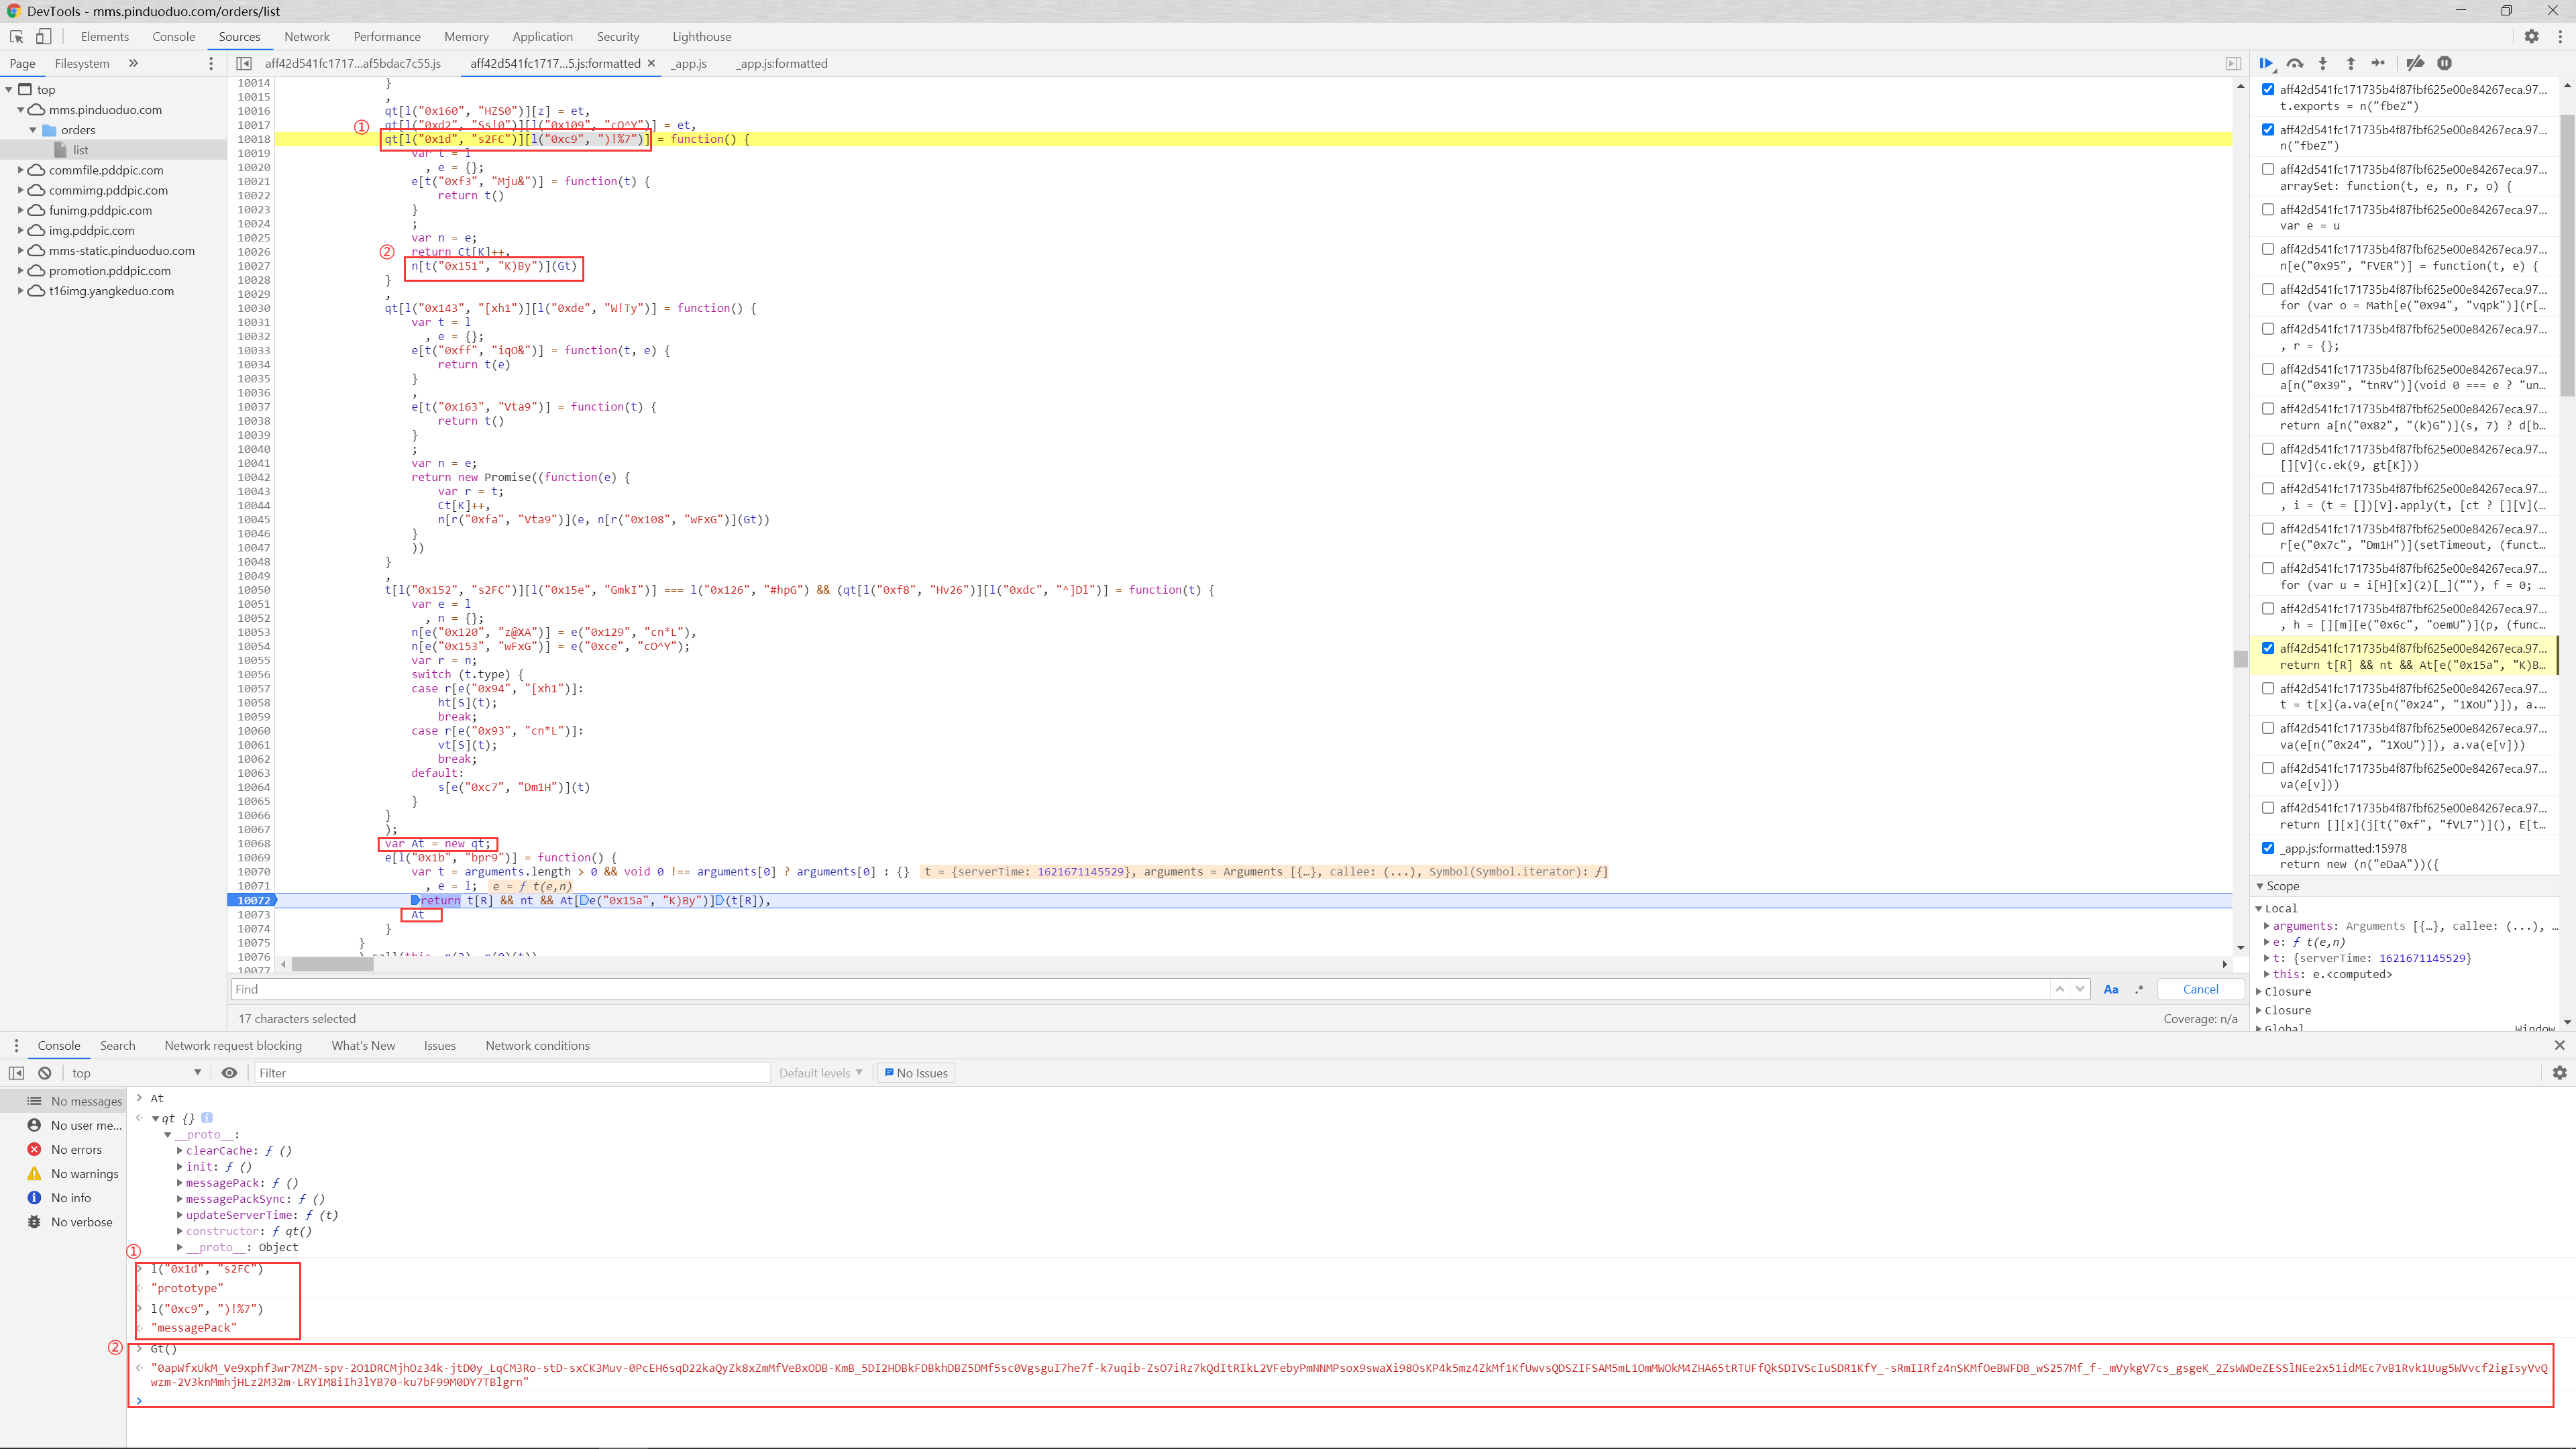Clear the console
The height and width of the screenshot is (1449, 2576).
click(x=45, y=1073)
